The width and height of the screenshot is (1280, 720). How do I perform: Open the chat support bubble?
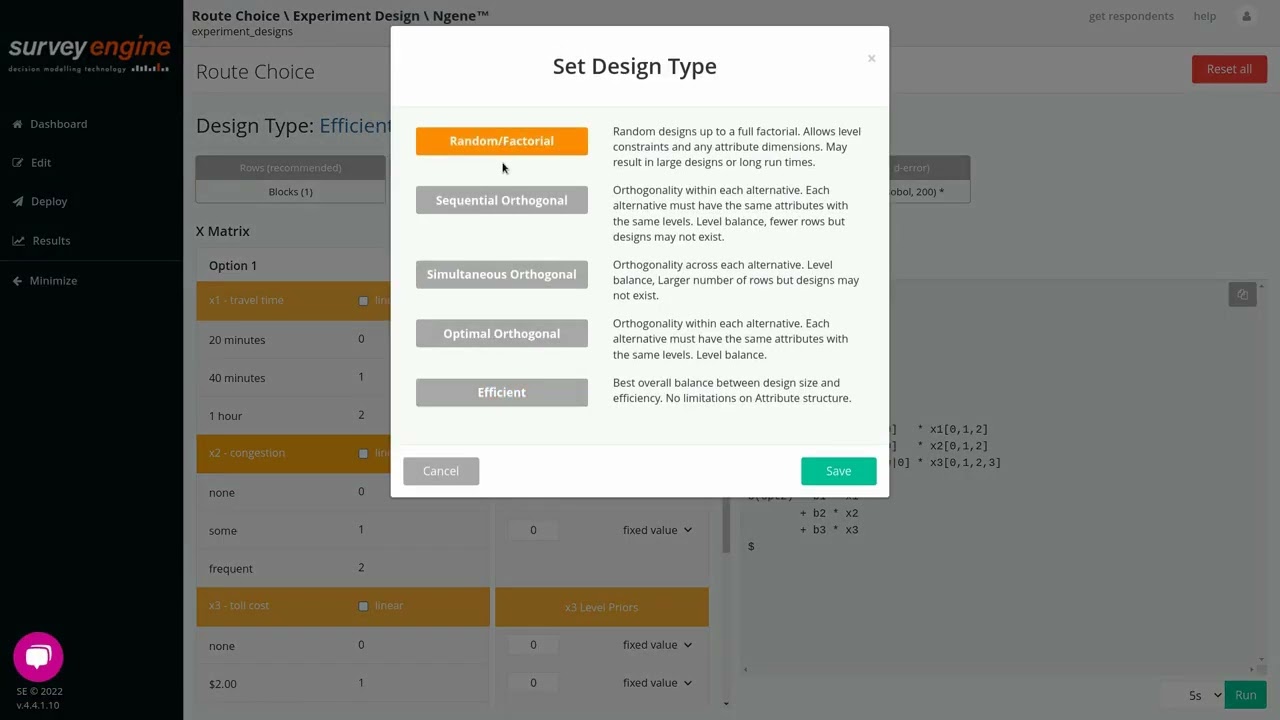click(x=38, y=657)
